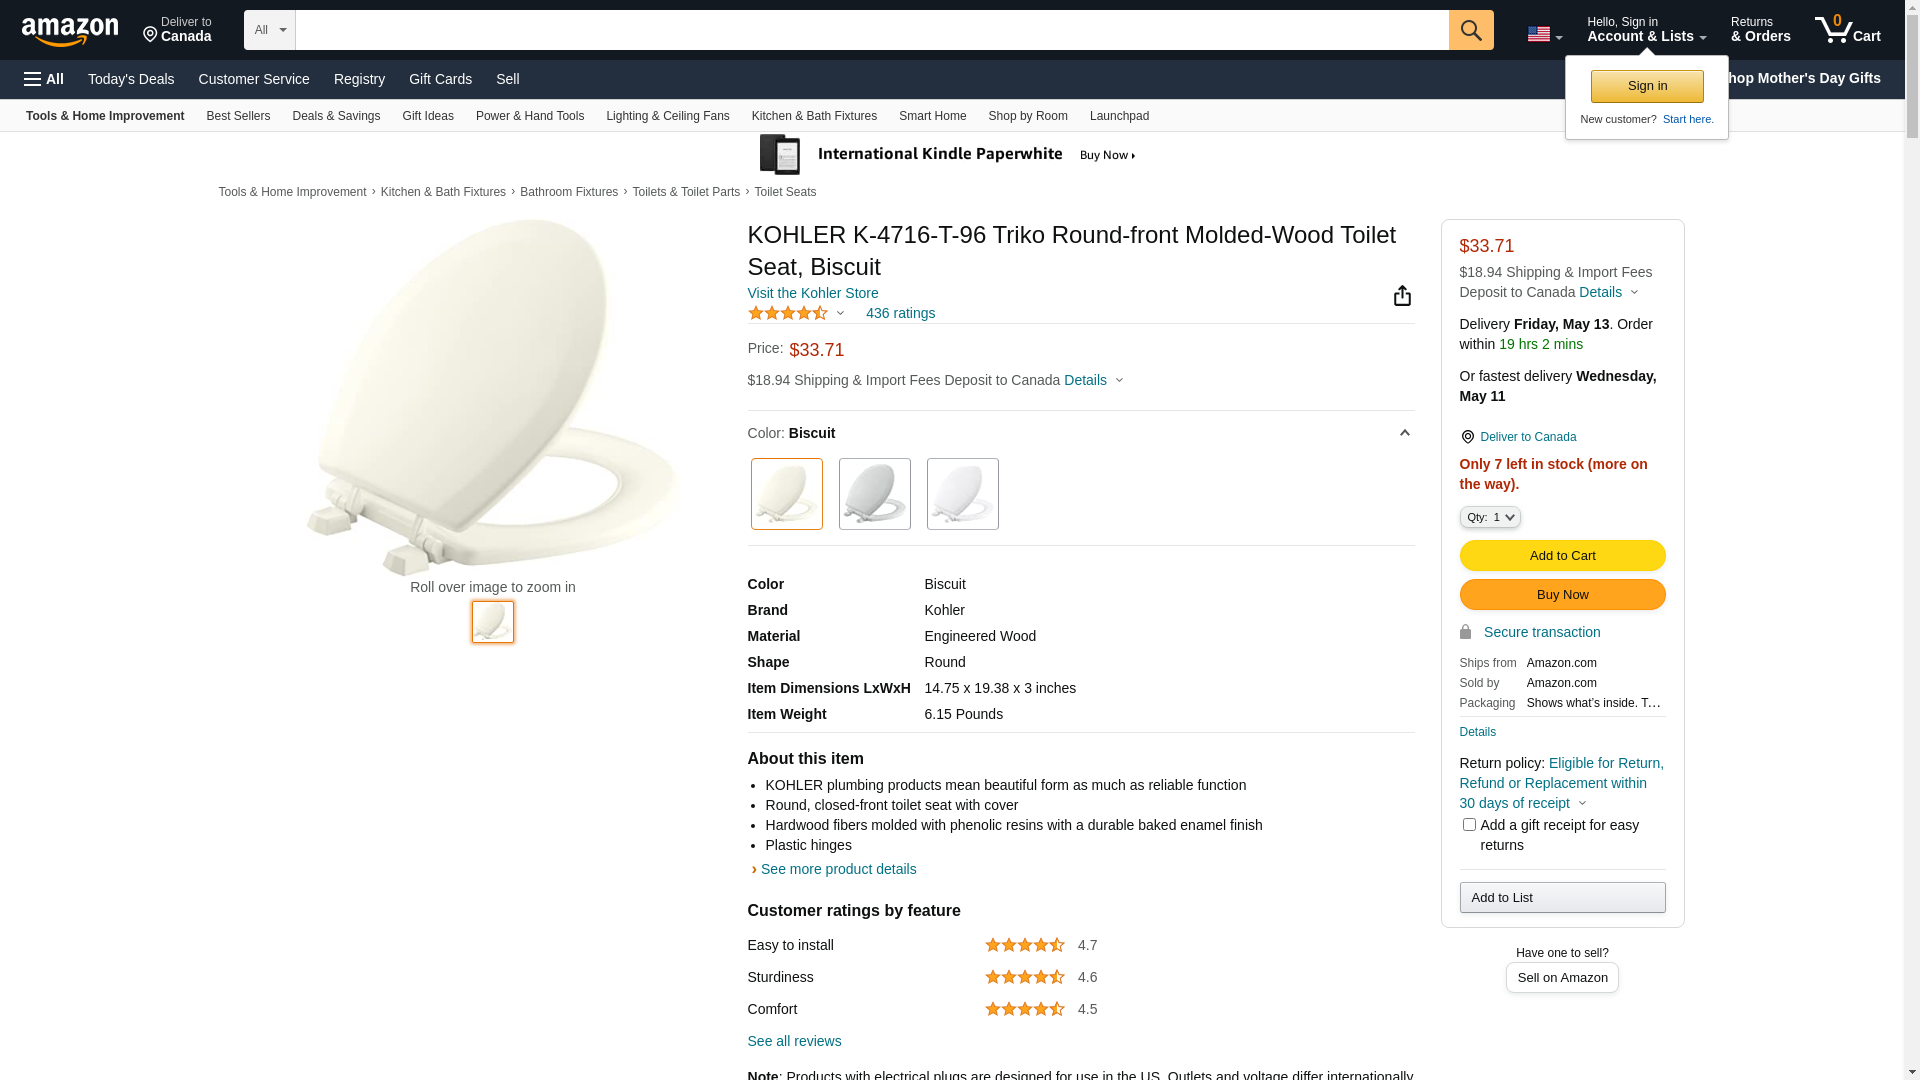Open the All hamburger menu
This screenshot has width=1920, height=1080.
pyautogui.click(x=44, y=79)
